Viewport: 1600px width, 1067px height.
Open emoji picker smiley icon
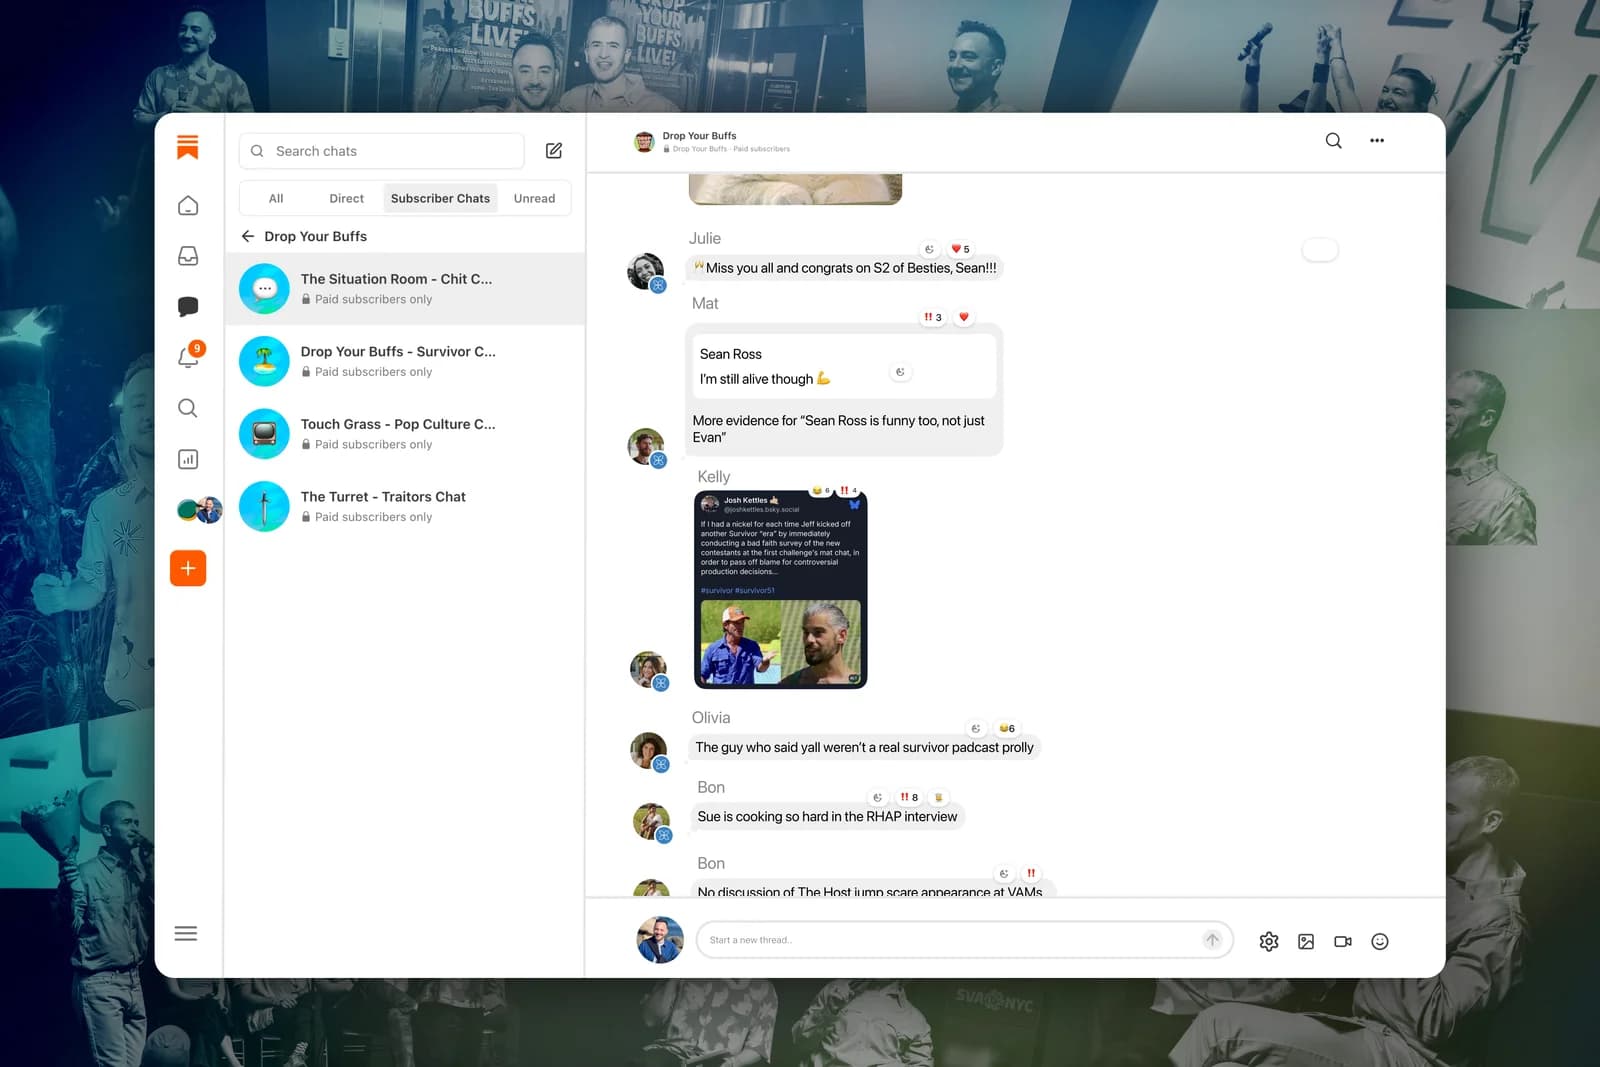[1380, 941]
